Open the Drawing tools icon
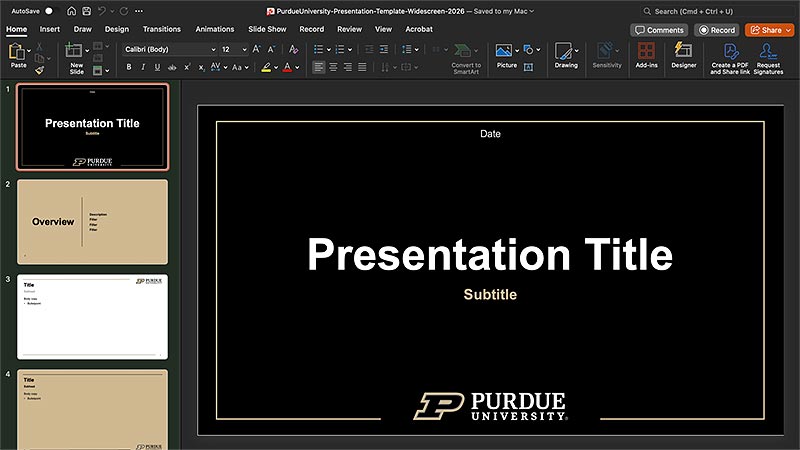 (564, 51)
